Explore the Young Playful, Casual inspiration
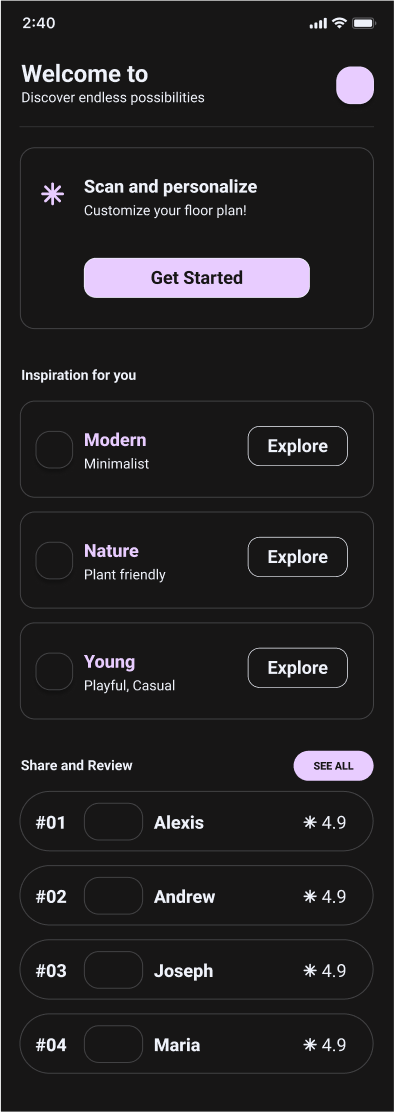The height and width of the screenshot is (1112, 394). (298, 667)
